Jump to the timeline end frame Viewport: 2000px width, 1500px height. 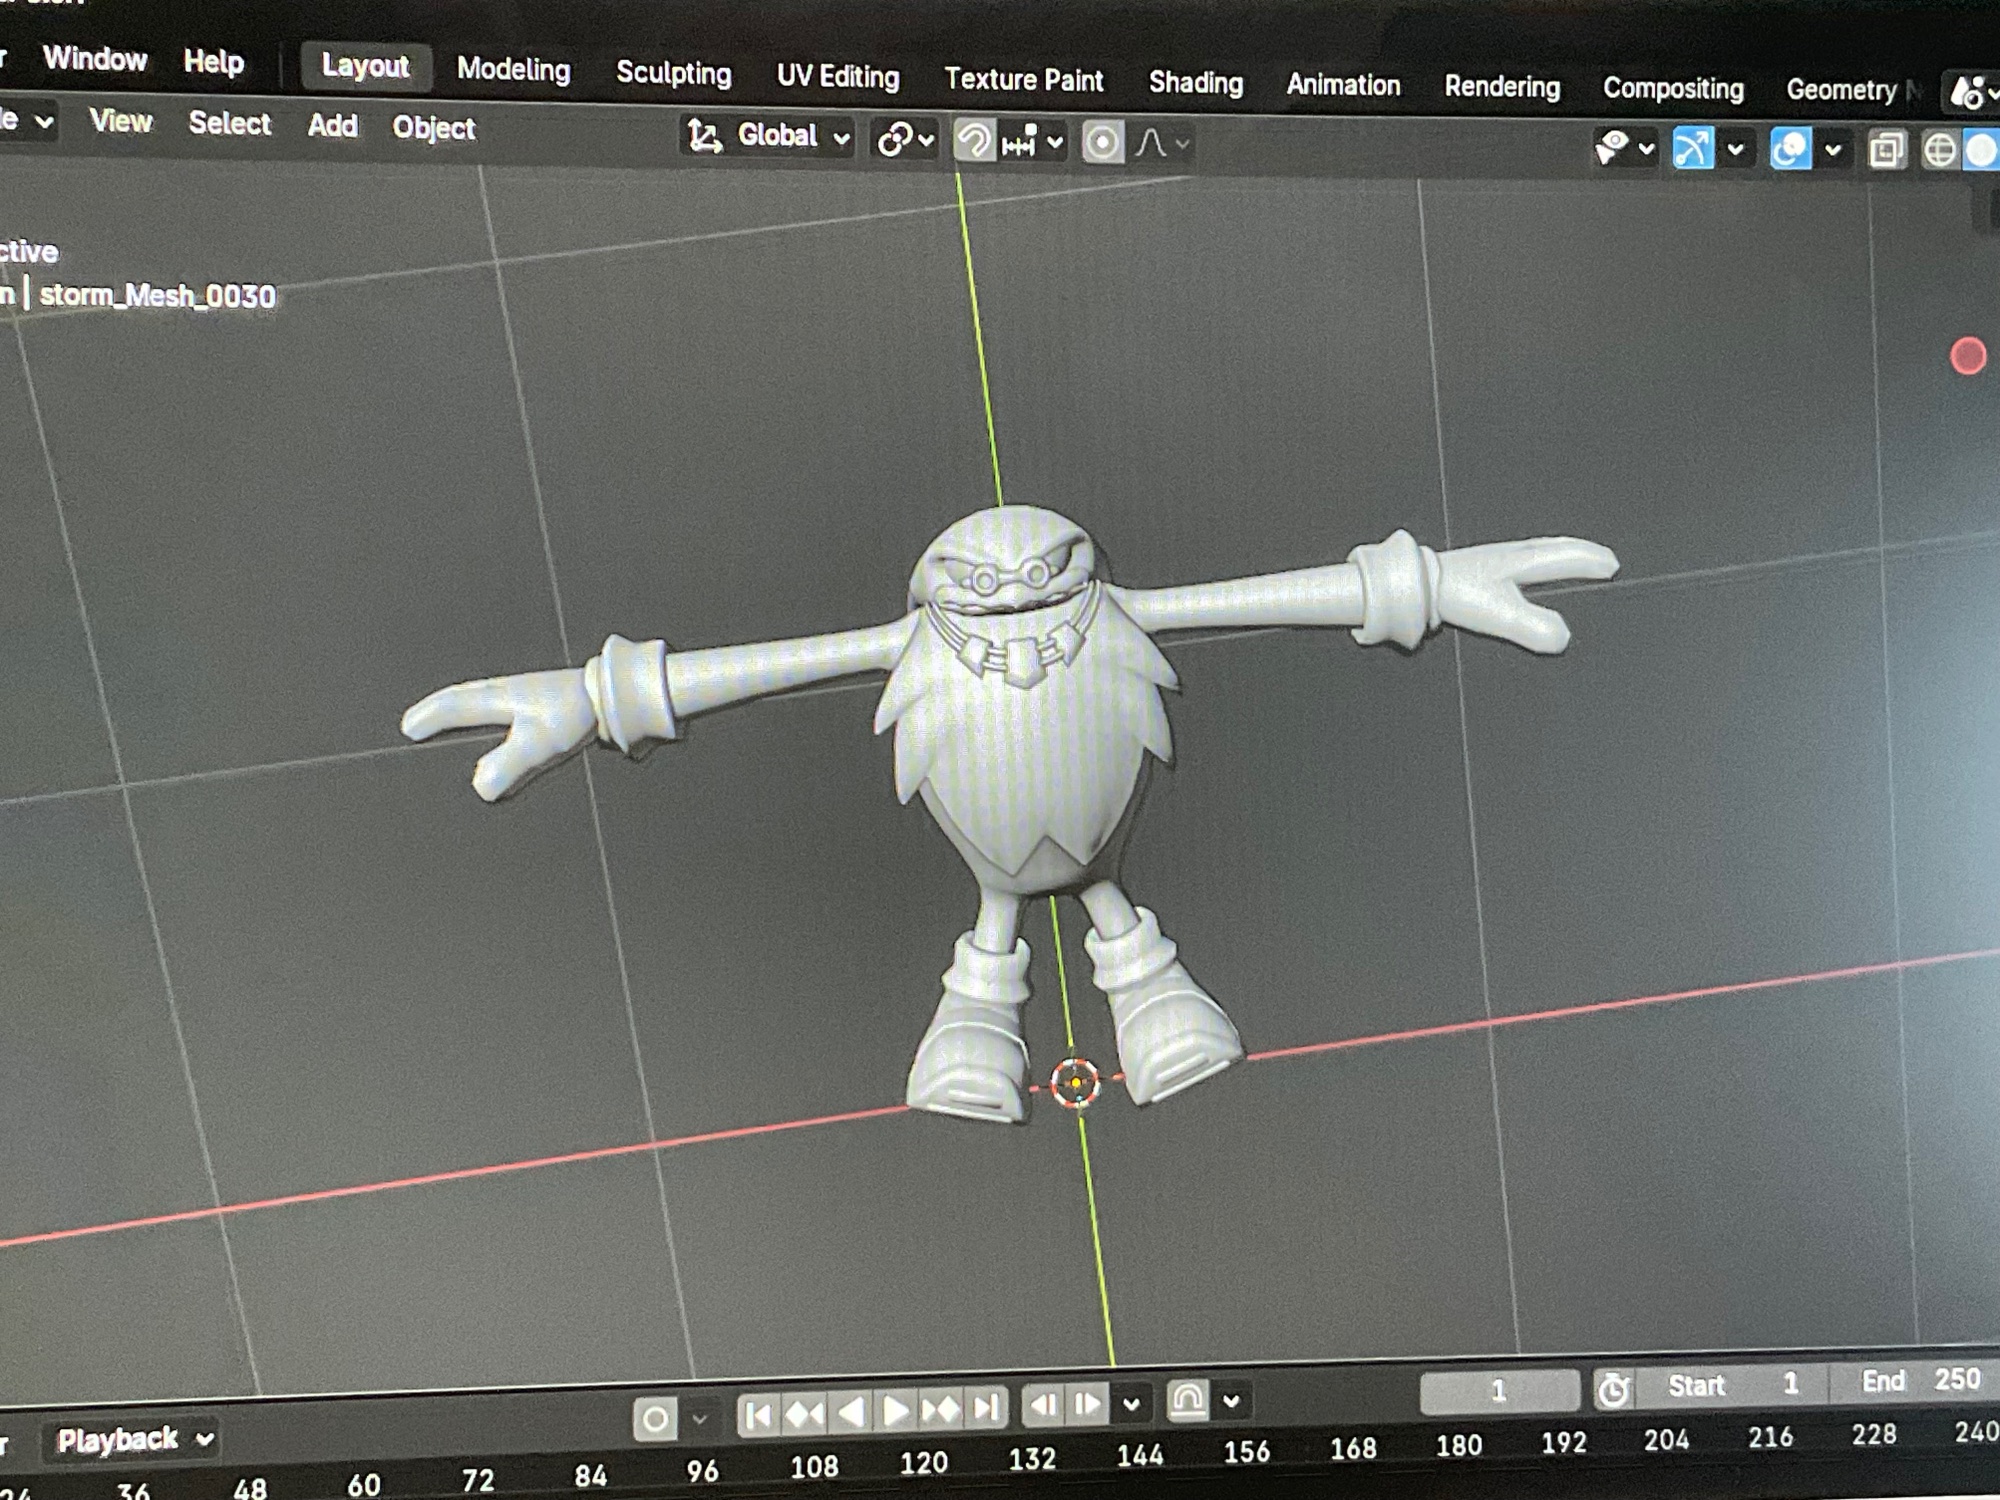point(987,1408)
